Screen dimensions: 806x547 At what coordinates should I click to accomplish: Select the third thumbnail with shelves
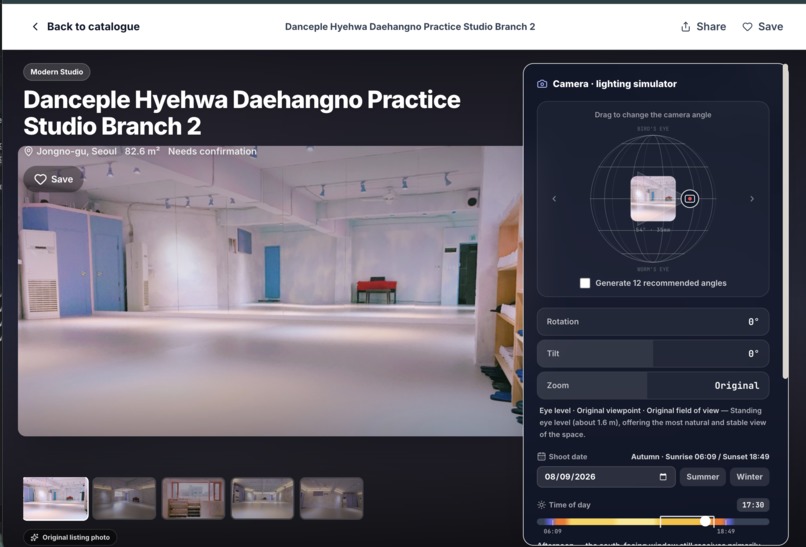[193, 499]
